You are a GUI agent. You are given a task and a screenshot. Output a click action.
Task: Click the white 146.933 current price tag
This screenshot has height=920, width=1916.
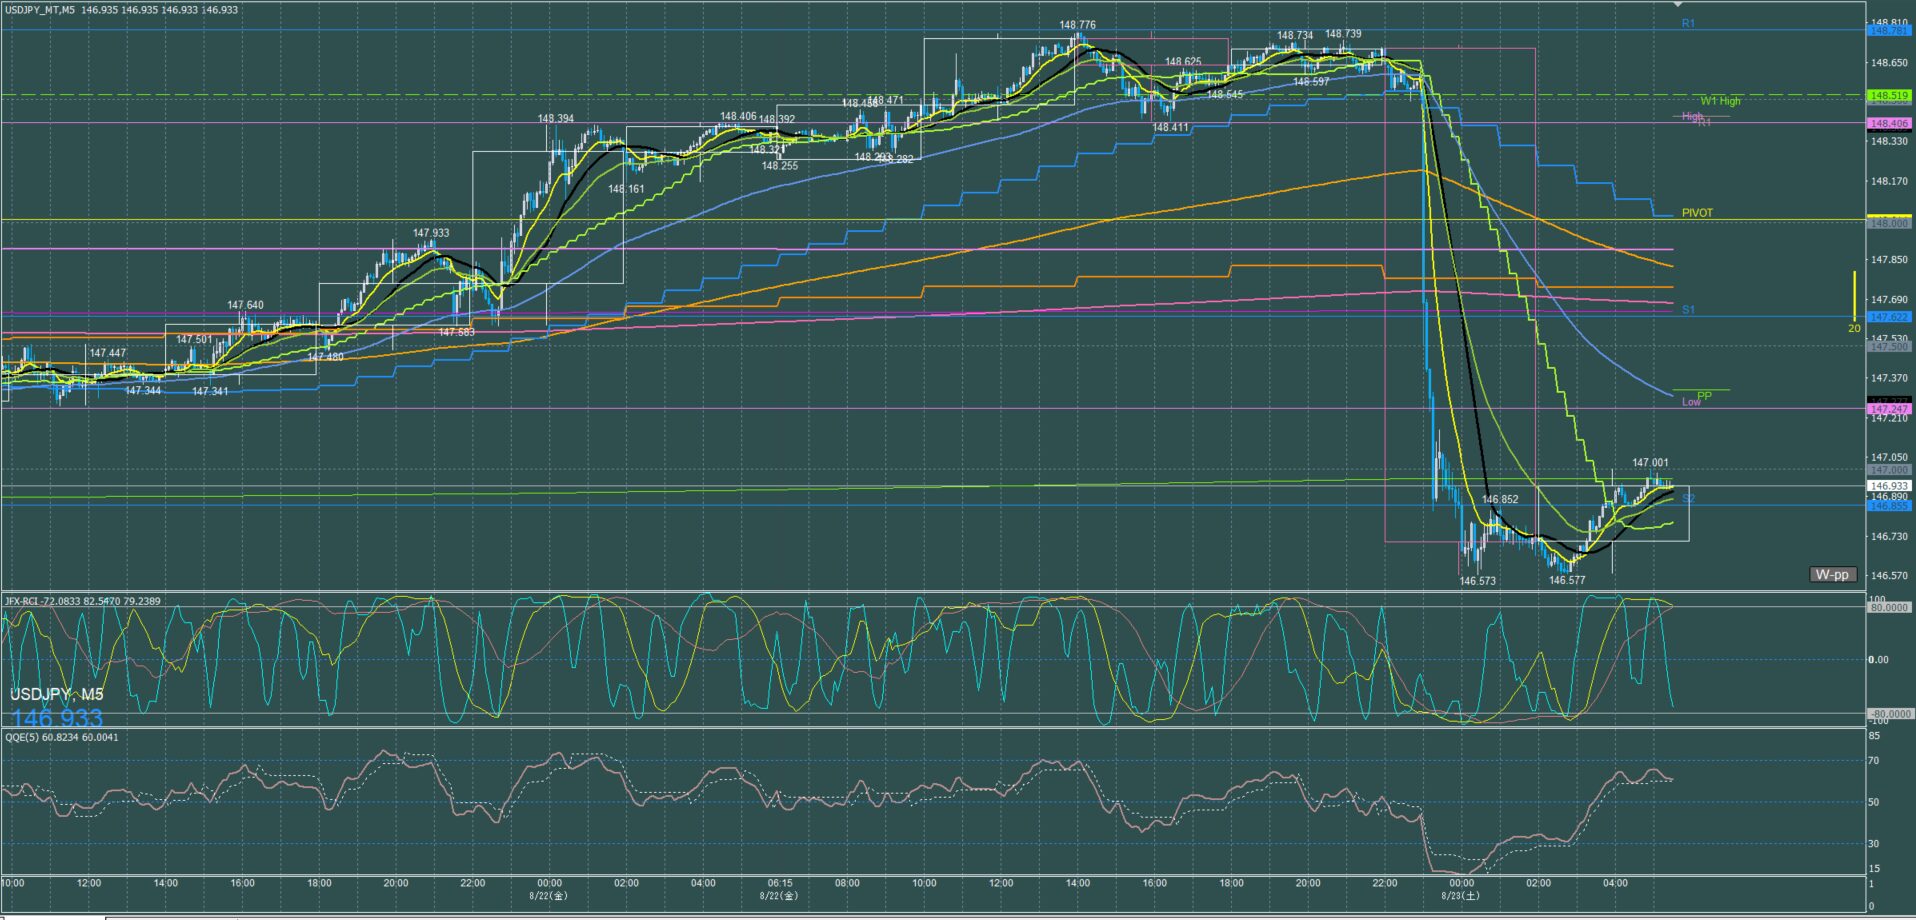pyautogui.click(x=1889, y=486)
